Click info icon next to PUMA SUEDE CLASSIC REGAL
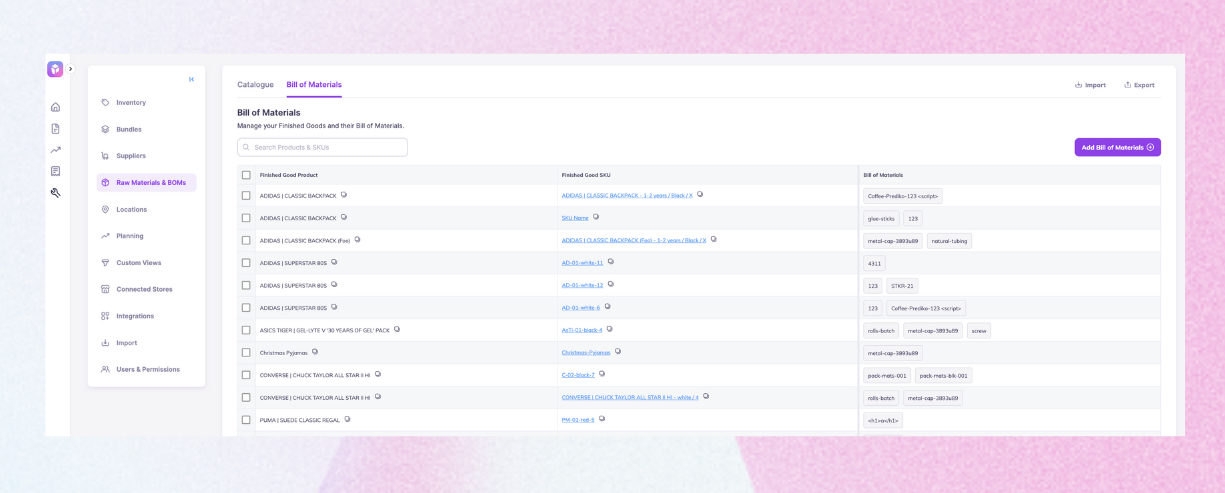The width and height of the screenshot is (1225, 493). [x=347, y=419]
